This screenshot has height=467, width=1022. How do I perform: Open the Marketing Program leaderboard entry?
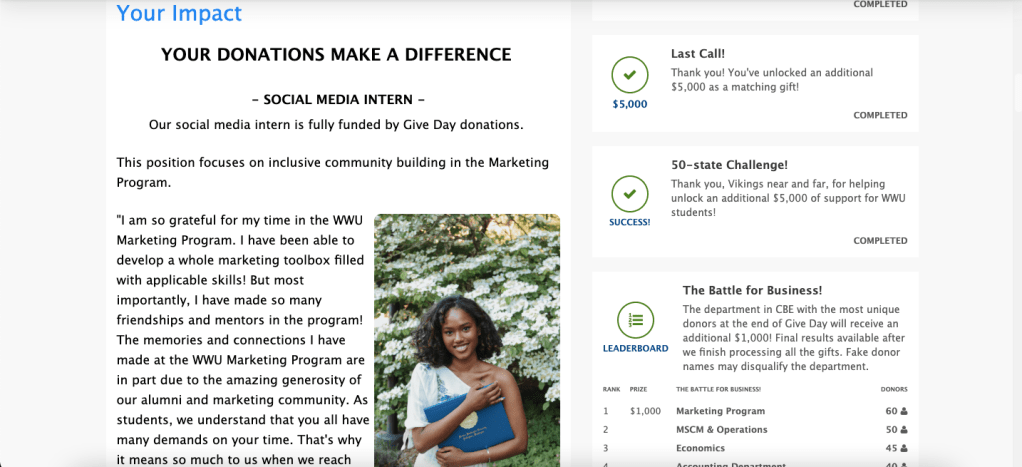pos(720,411)
